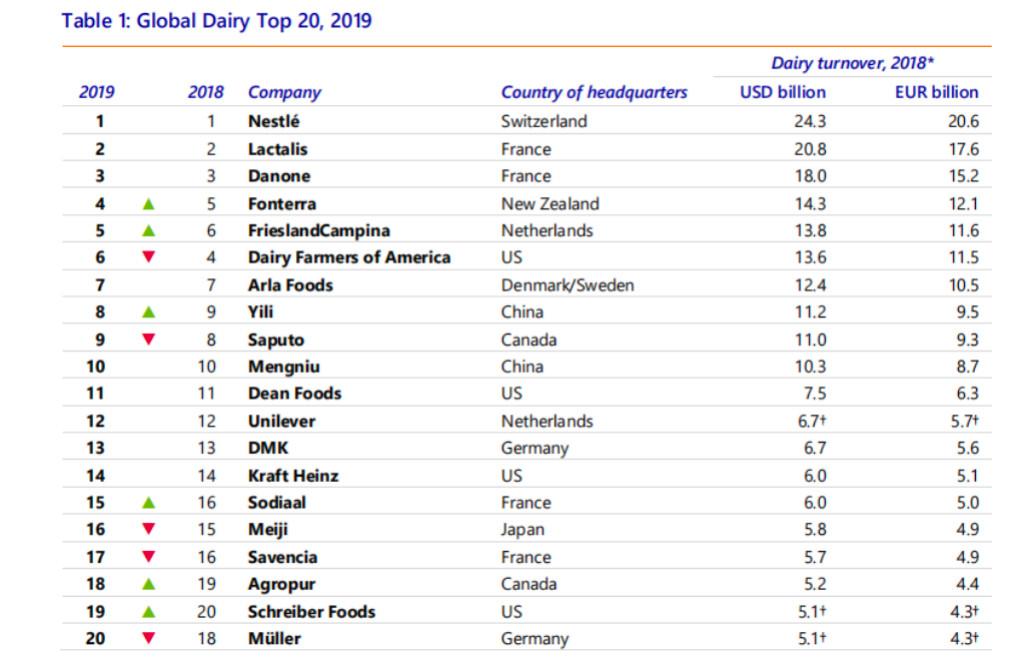Click the USD billion column header
The image size is (1032, 664).
pos(782,92)
